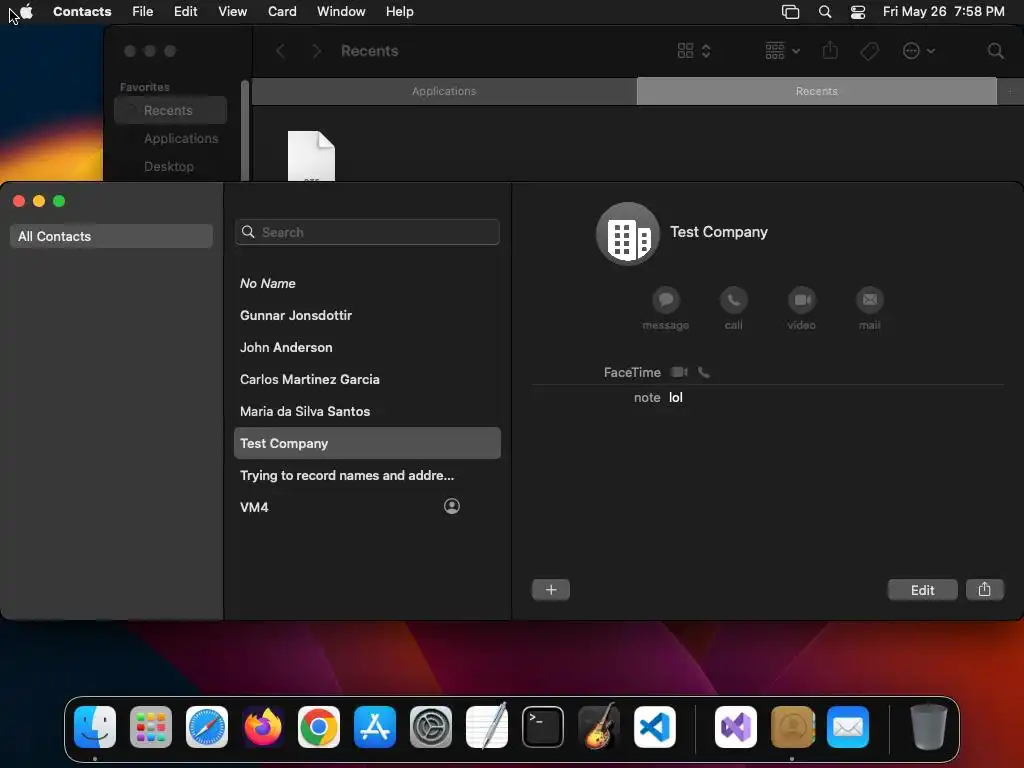The width and height of the screenshot is (1024, 768).
Task: Click the Finder share toolbar icon
Action: click(x=830, y=50)
